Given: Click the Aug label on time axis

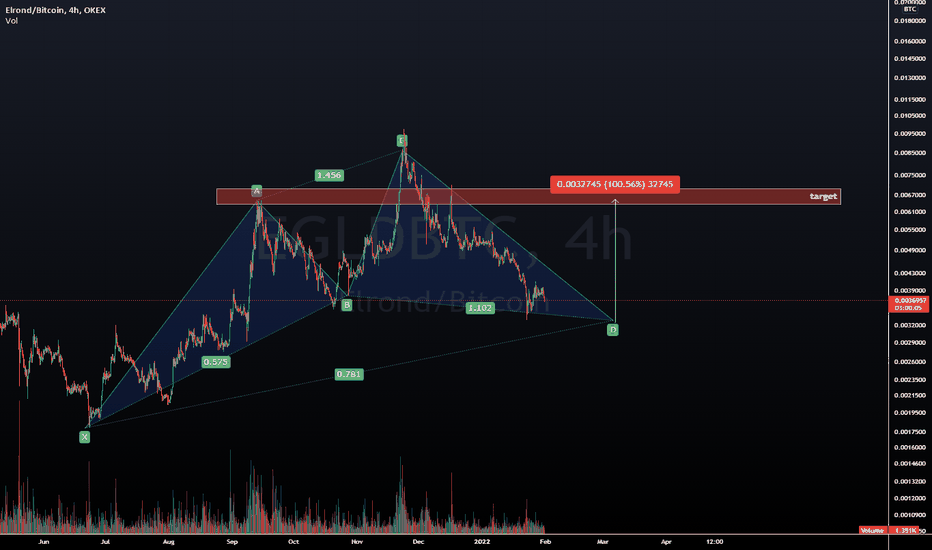Looking at the screenshot, I should [x=168, y=542].
